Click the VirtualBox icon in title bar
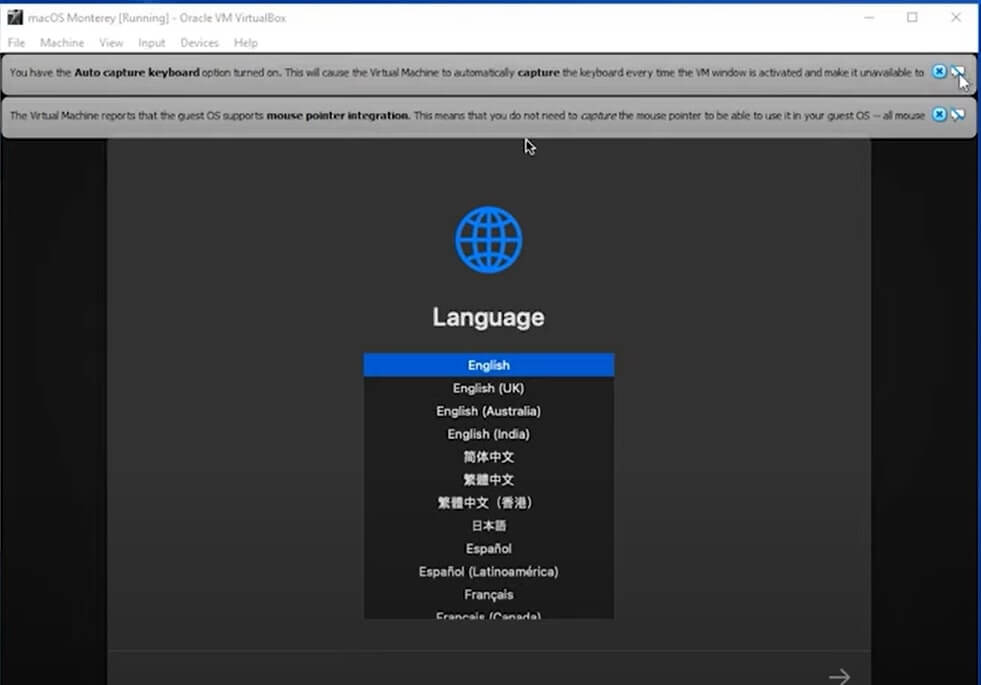The image size is (981, 685). pos(15,18)
